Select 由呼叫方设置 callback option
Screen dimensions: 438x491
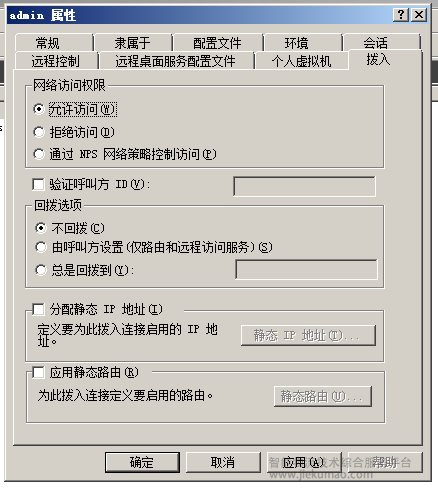click(41, 247)
